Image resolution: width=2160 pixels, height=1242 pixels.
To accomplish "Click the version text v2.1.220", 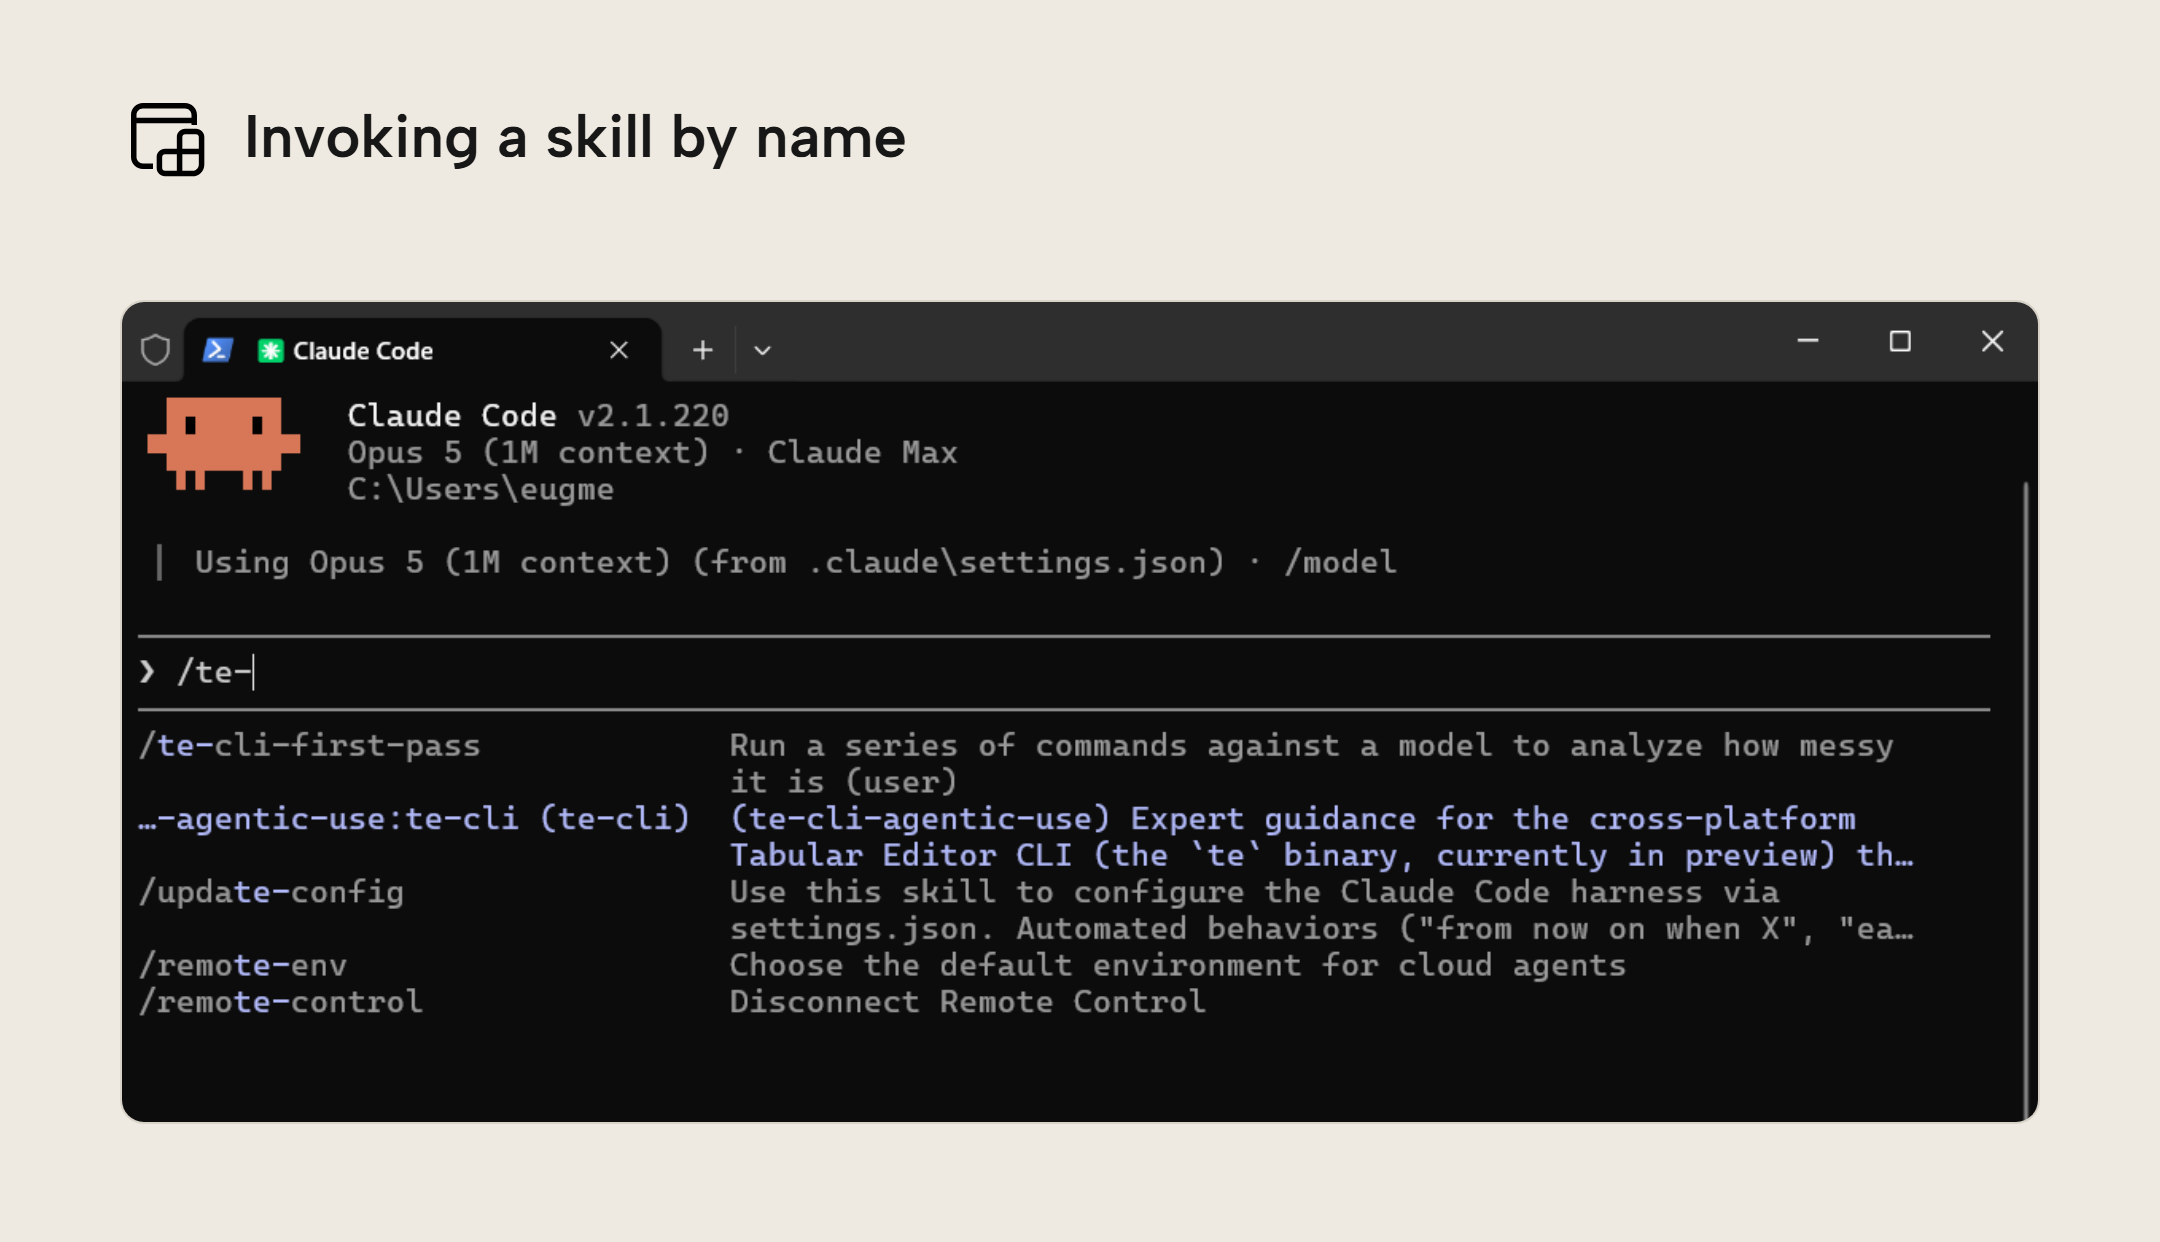I will pyautogui.click(x=653, y=415).
